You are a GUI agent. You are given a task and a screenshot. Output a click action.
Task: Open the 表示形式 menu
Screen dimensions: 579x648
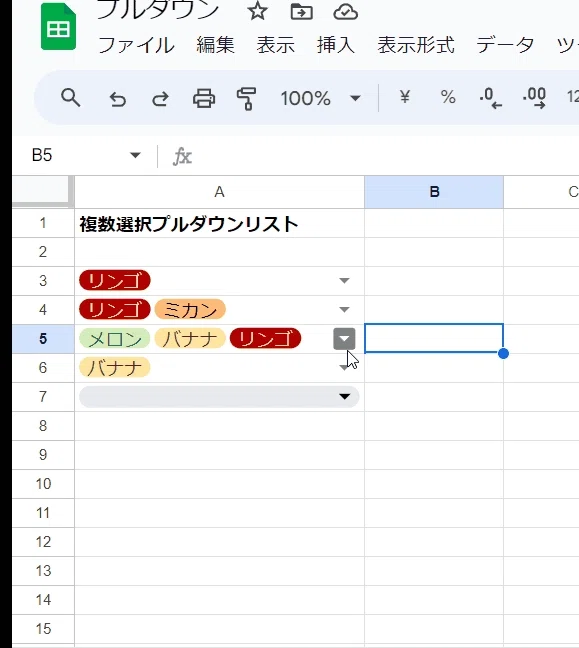(416, 45)
